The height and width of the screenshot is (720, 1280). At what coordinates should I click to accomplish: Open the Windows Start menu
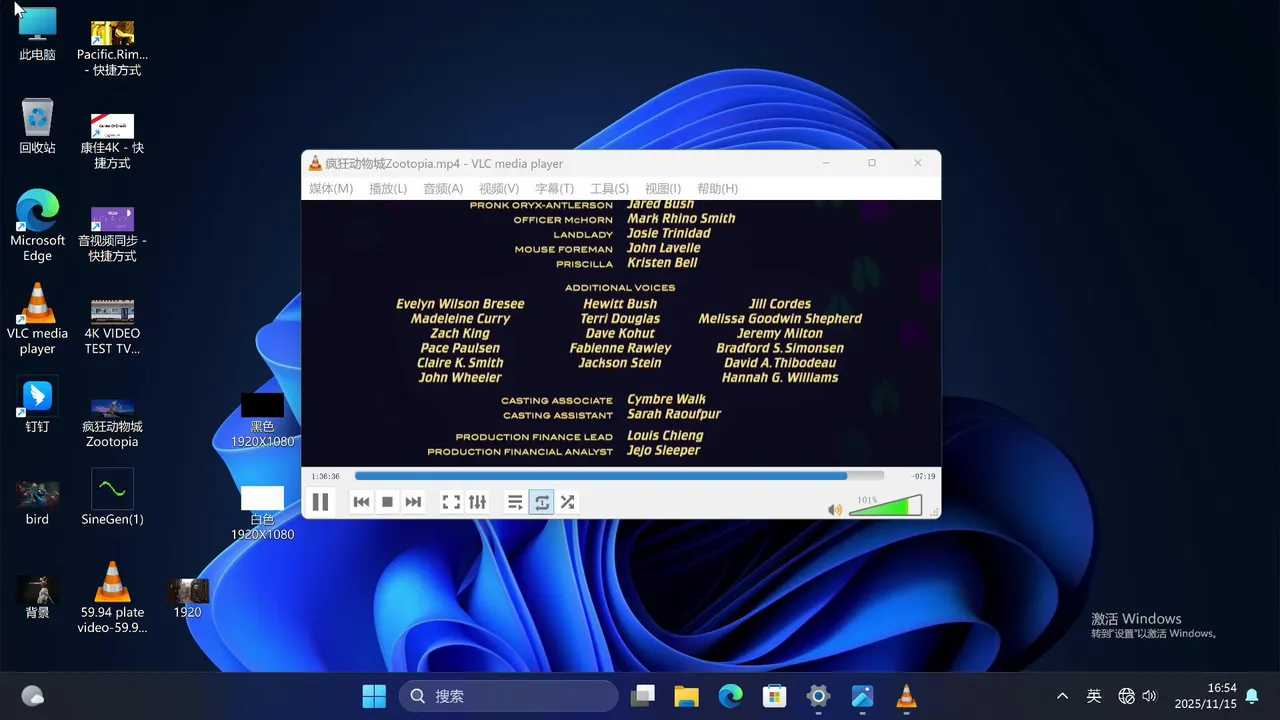pos(374,696)
